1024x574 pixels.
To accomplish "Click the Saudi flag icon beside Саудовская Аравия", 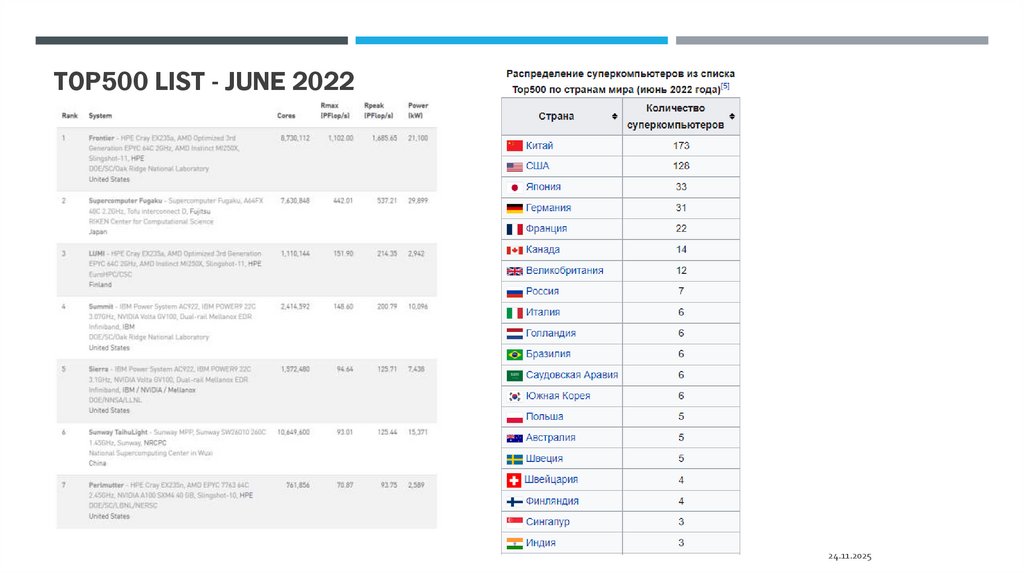I will point(515,375).
